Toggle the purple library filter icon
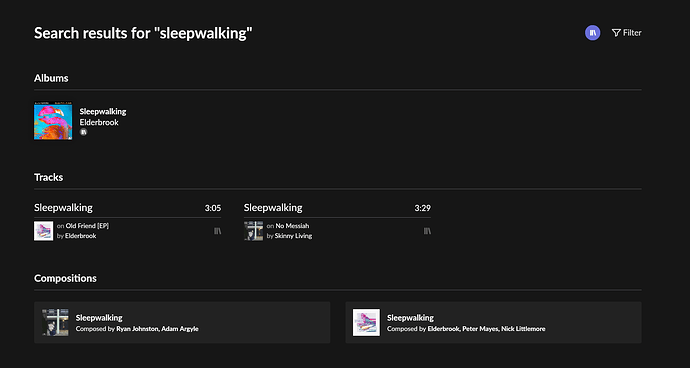 pos(592,33)
